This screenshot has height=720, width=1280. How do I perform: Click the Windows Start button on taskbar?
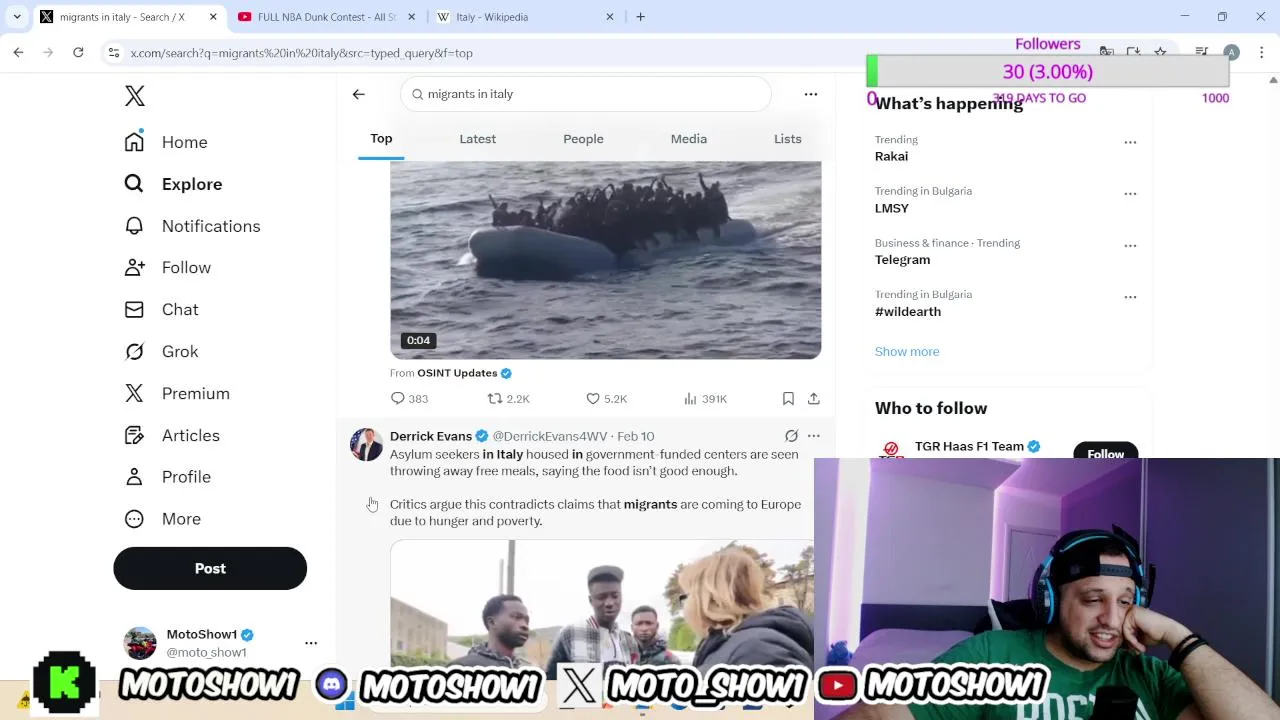[x=345, y=704]
